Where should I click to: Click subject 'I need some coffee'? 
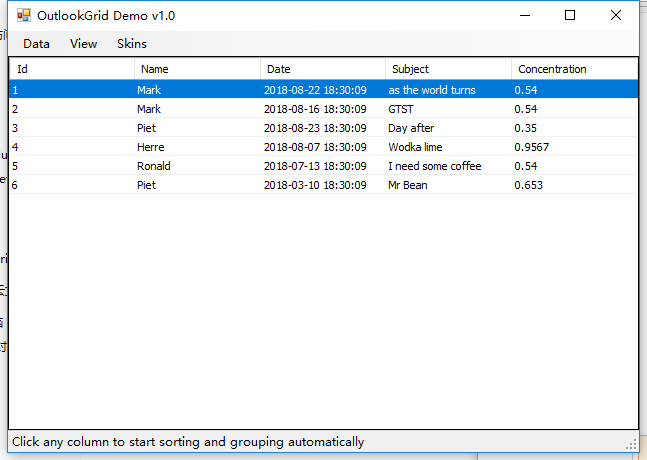(449, 165)
